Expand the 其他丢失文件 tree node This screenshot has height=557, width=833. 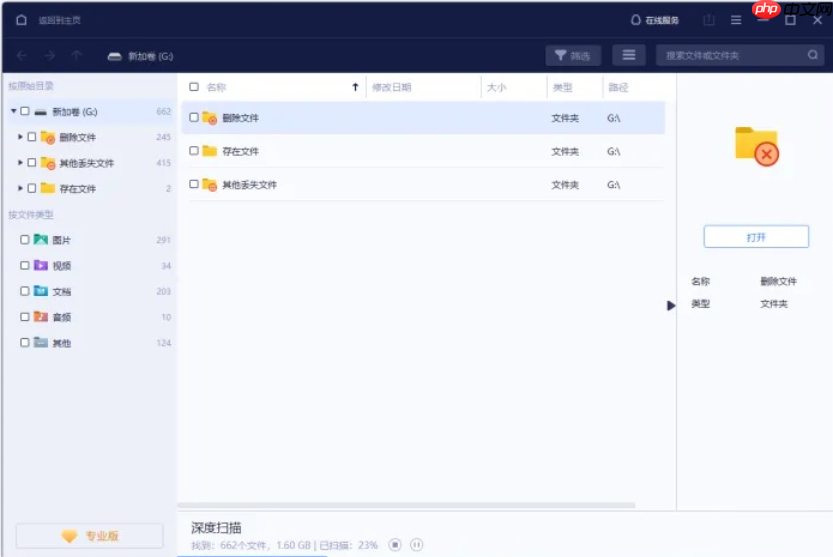[x=20, y=162]
